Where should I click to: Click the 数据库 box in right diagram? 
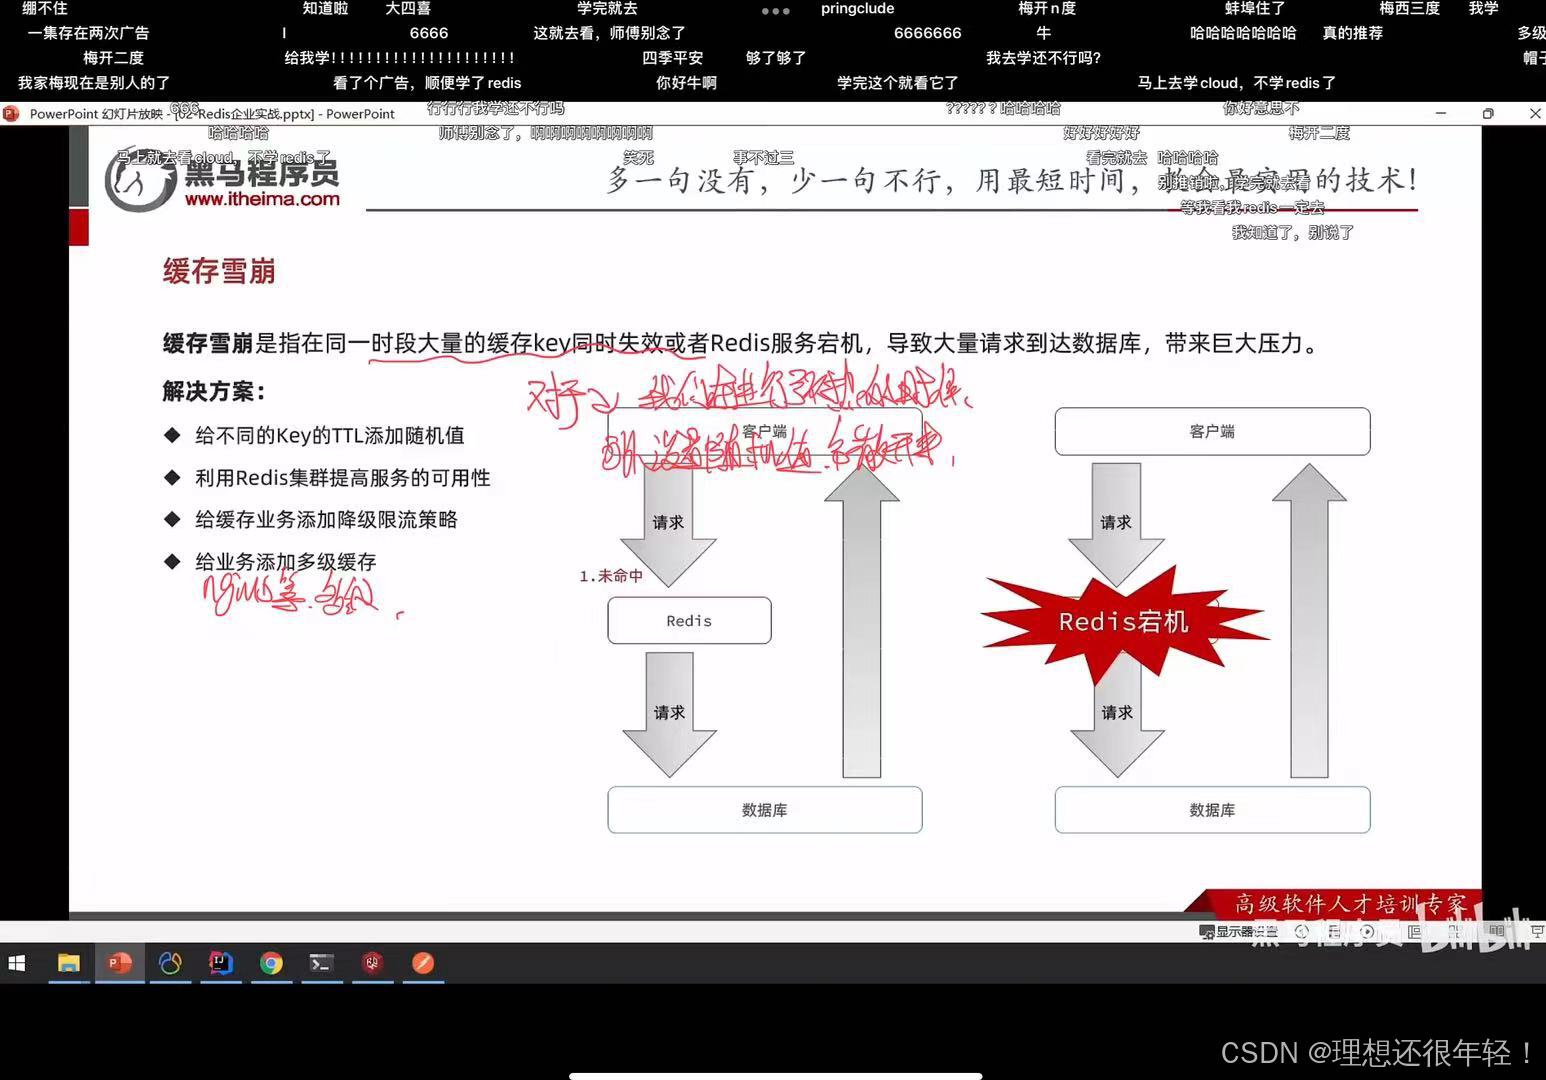pyautogui.click(x=1212, y=810)
